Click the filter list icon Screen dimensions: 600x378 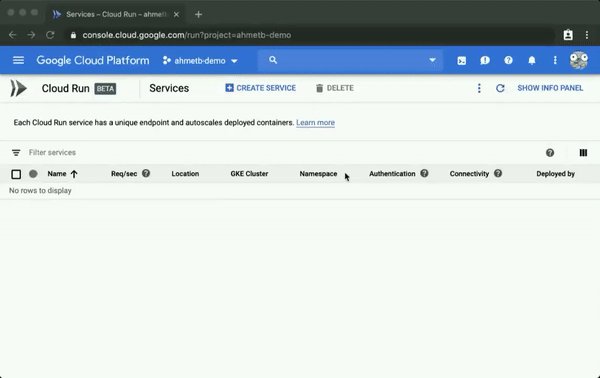pos(16,153)
